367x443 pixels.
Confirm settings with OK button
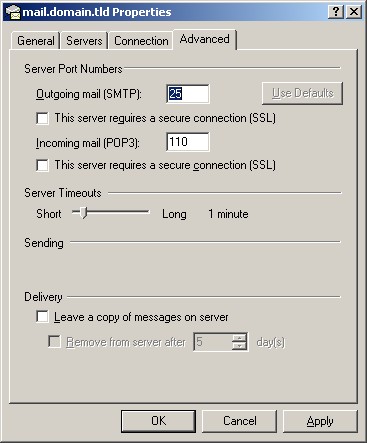[x=158, y=421]
